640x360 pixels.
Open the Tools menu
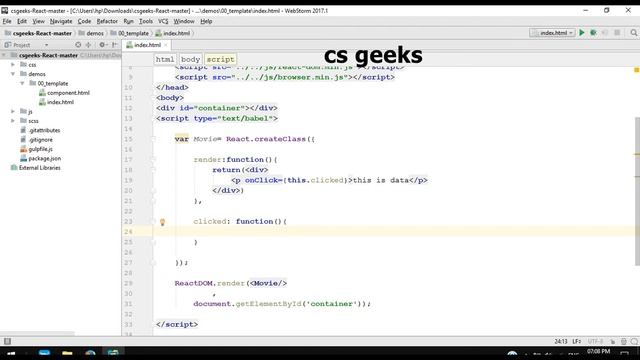point(146,21)
